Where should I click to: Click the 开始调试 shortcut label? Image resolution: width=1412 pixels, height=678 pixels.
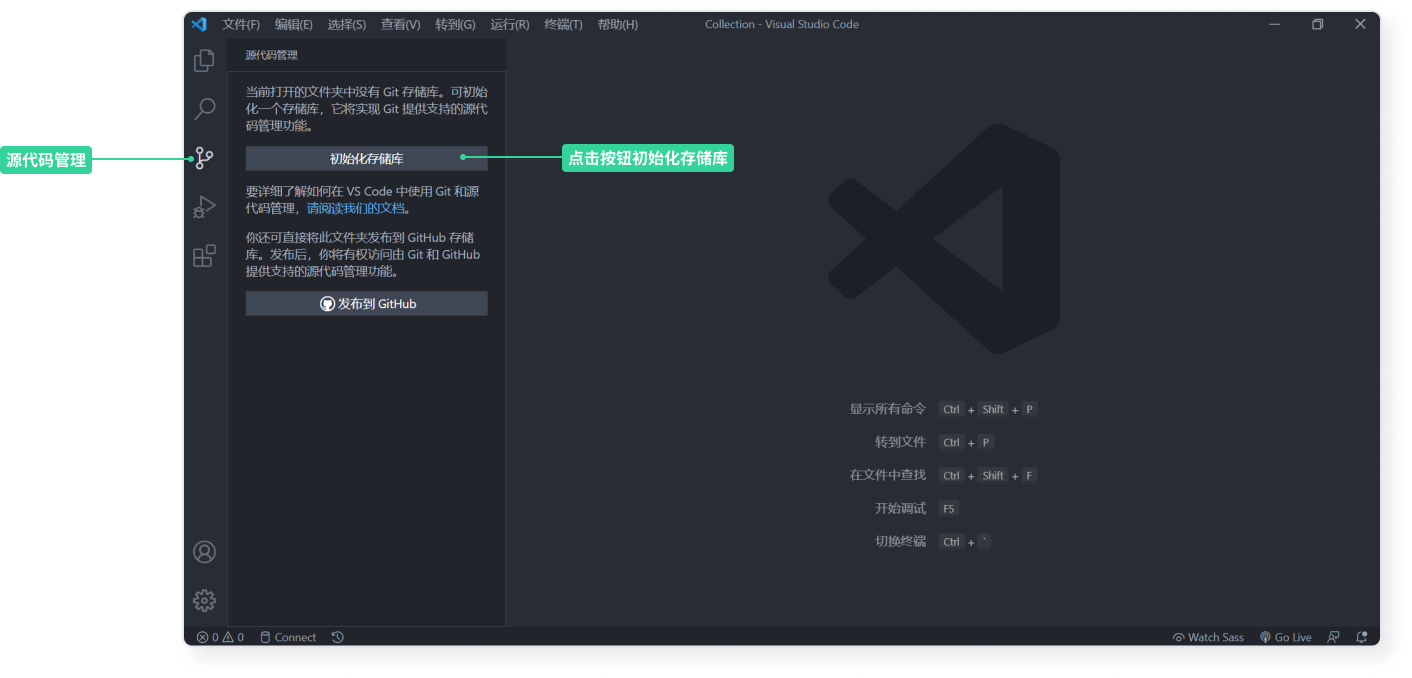901,508
